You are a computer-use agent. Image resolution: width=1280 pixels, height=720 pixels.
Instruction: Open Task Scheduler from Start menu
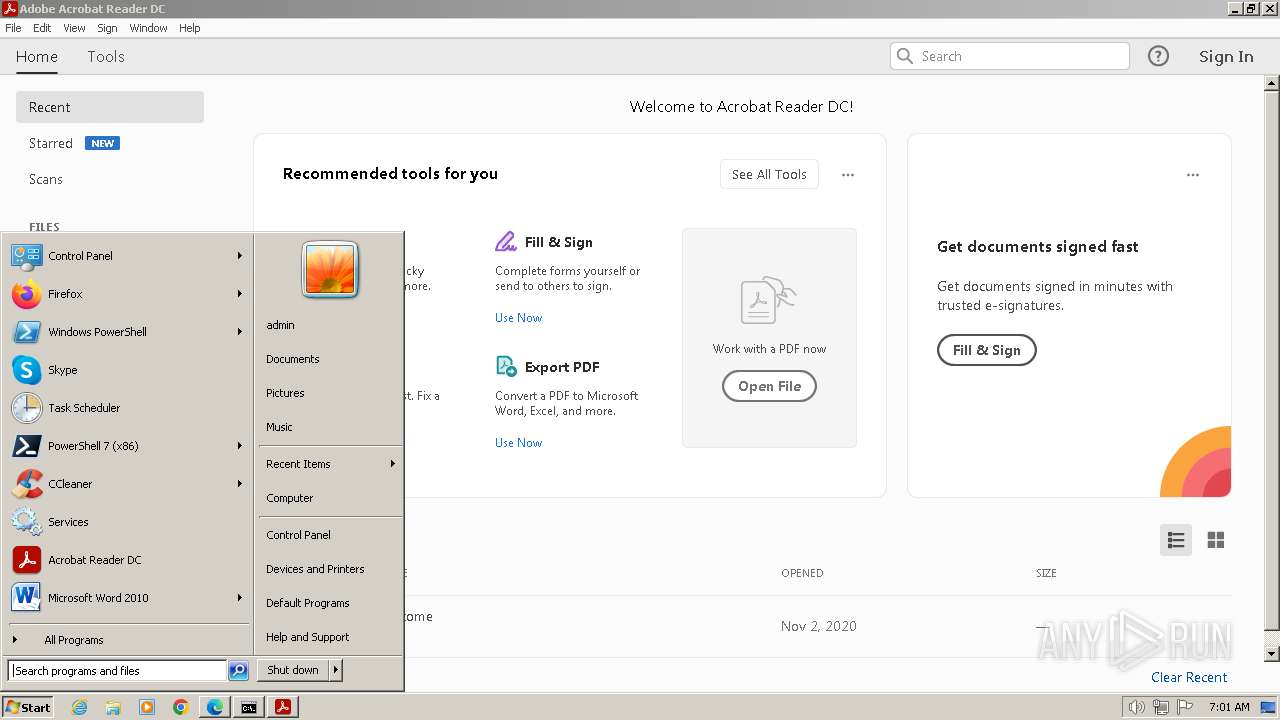click(x=26, y=408)
